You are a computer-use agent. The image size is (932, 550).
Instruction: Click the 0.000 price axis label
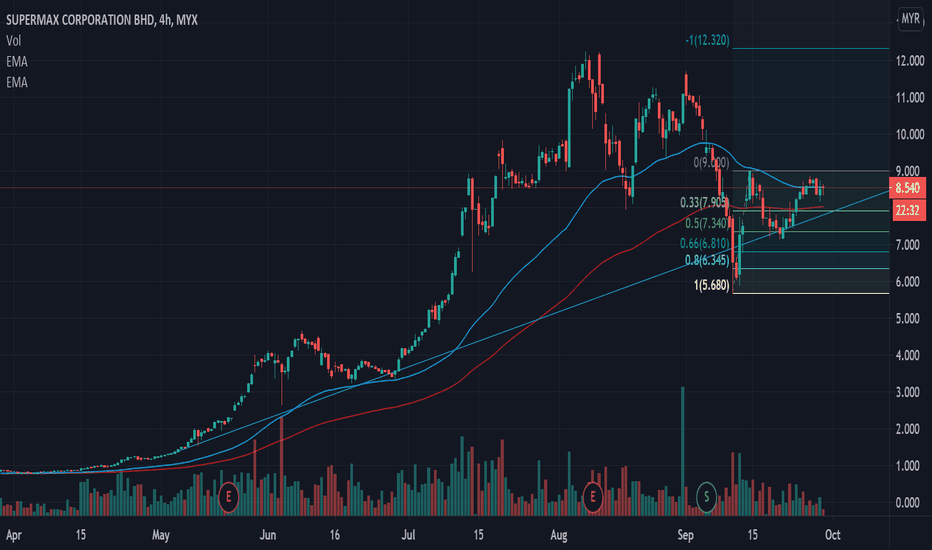[910, 503]
